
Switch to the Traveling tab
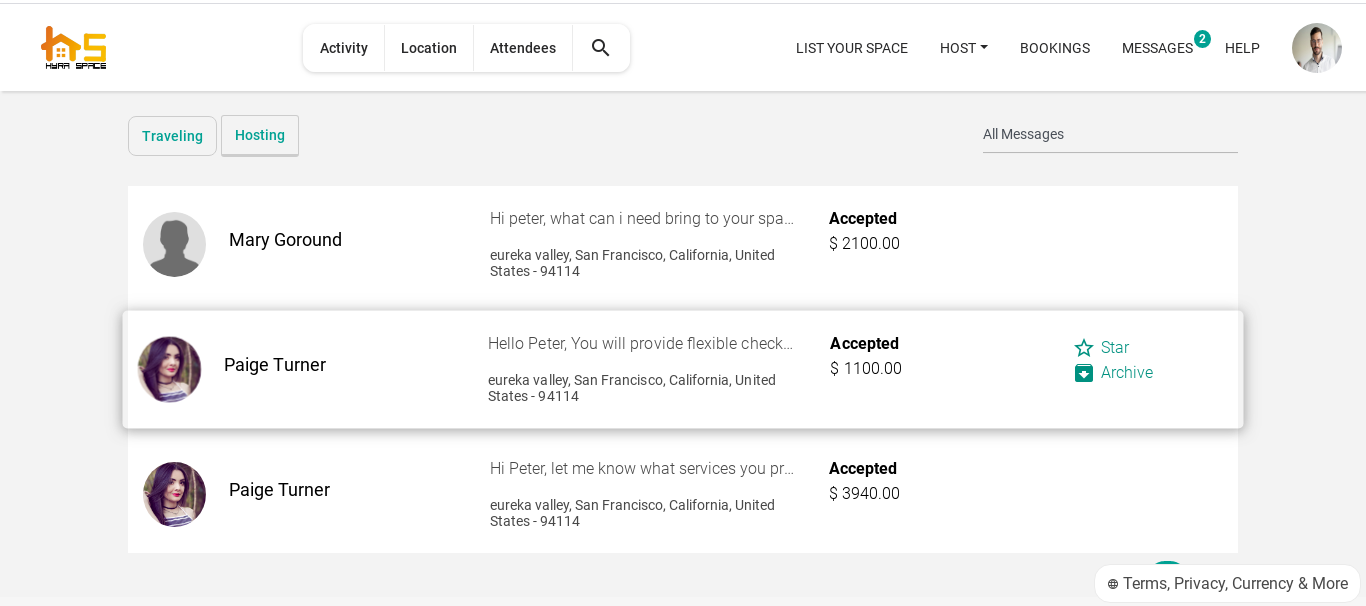[172, 136]
